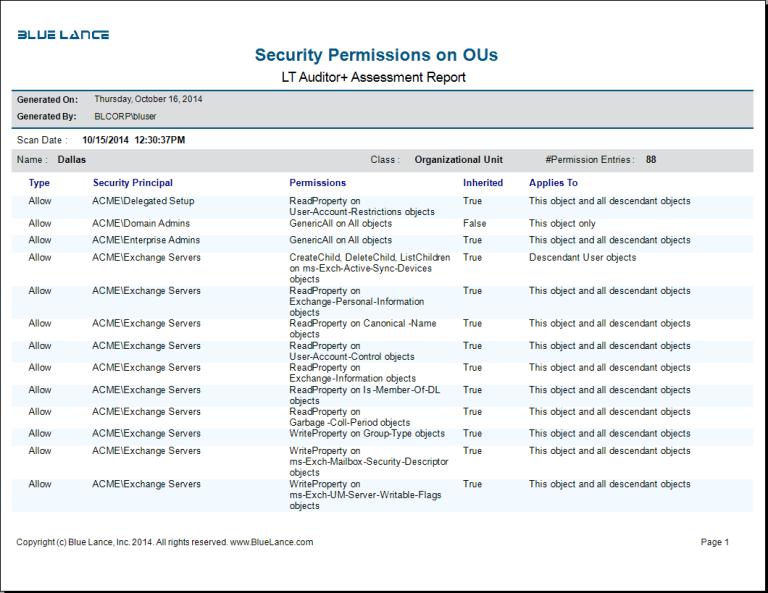Click the Applies To column header
768x593 pixels.
point(553,183)
